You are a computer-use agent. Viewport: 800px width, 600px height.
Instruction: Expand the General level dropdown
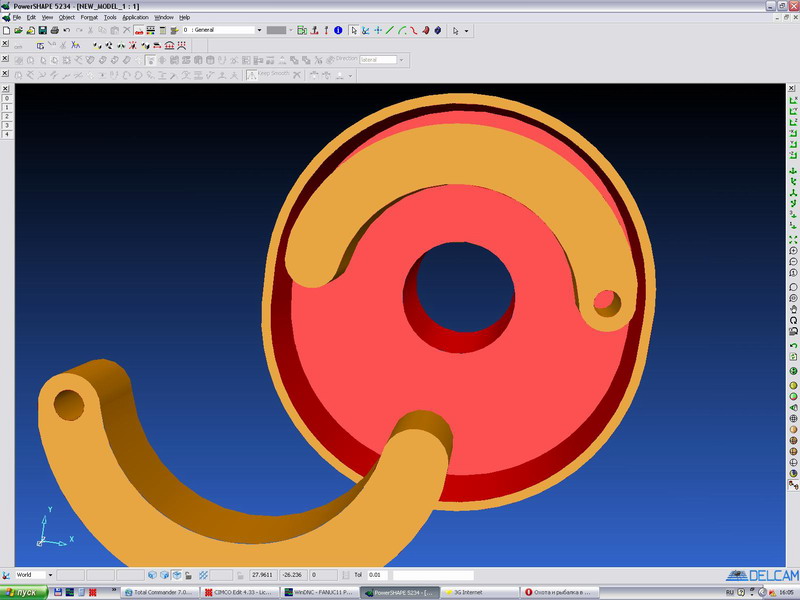(x=259, y=31)
